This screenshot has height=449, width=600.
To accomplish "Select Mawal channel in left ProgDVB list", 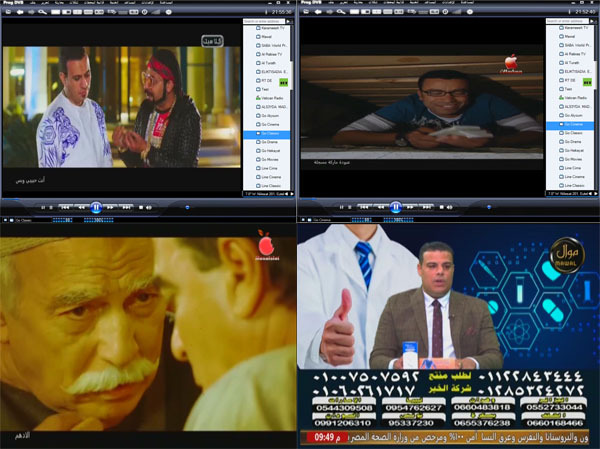I will [264, 37].
